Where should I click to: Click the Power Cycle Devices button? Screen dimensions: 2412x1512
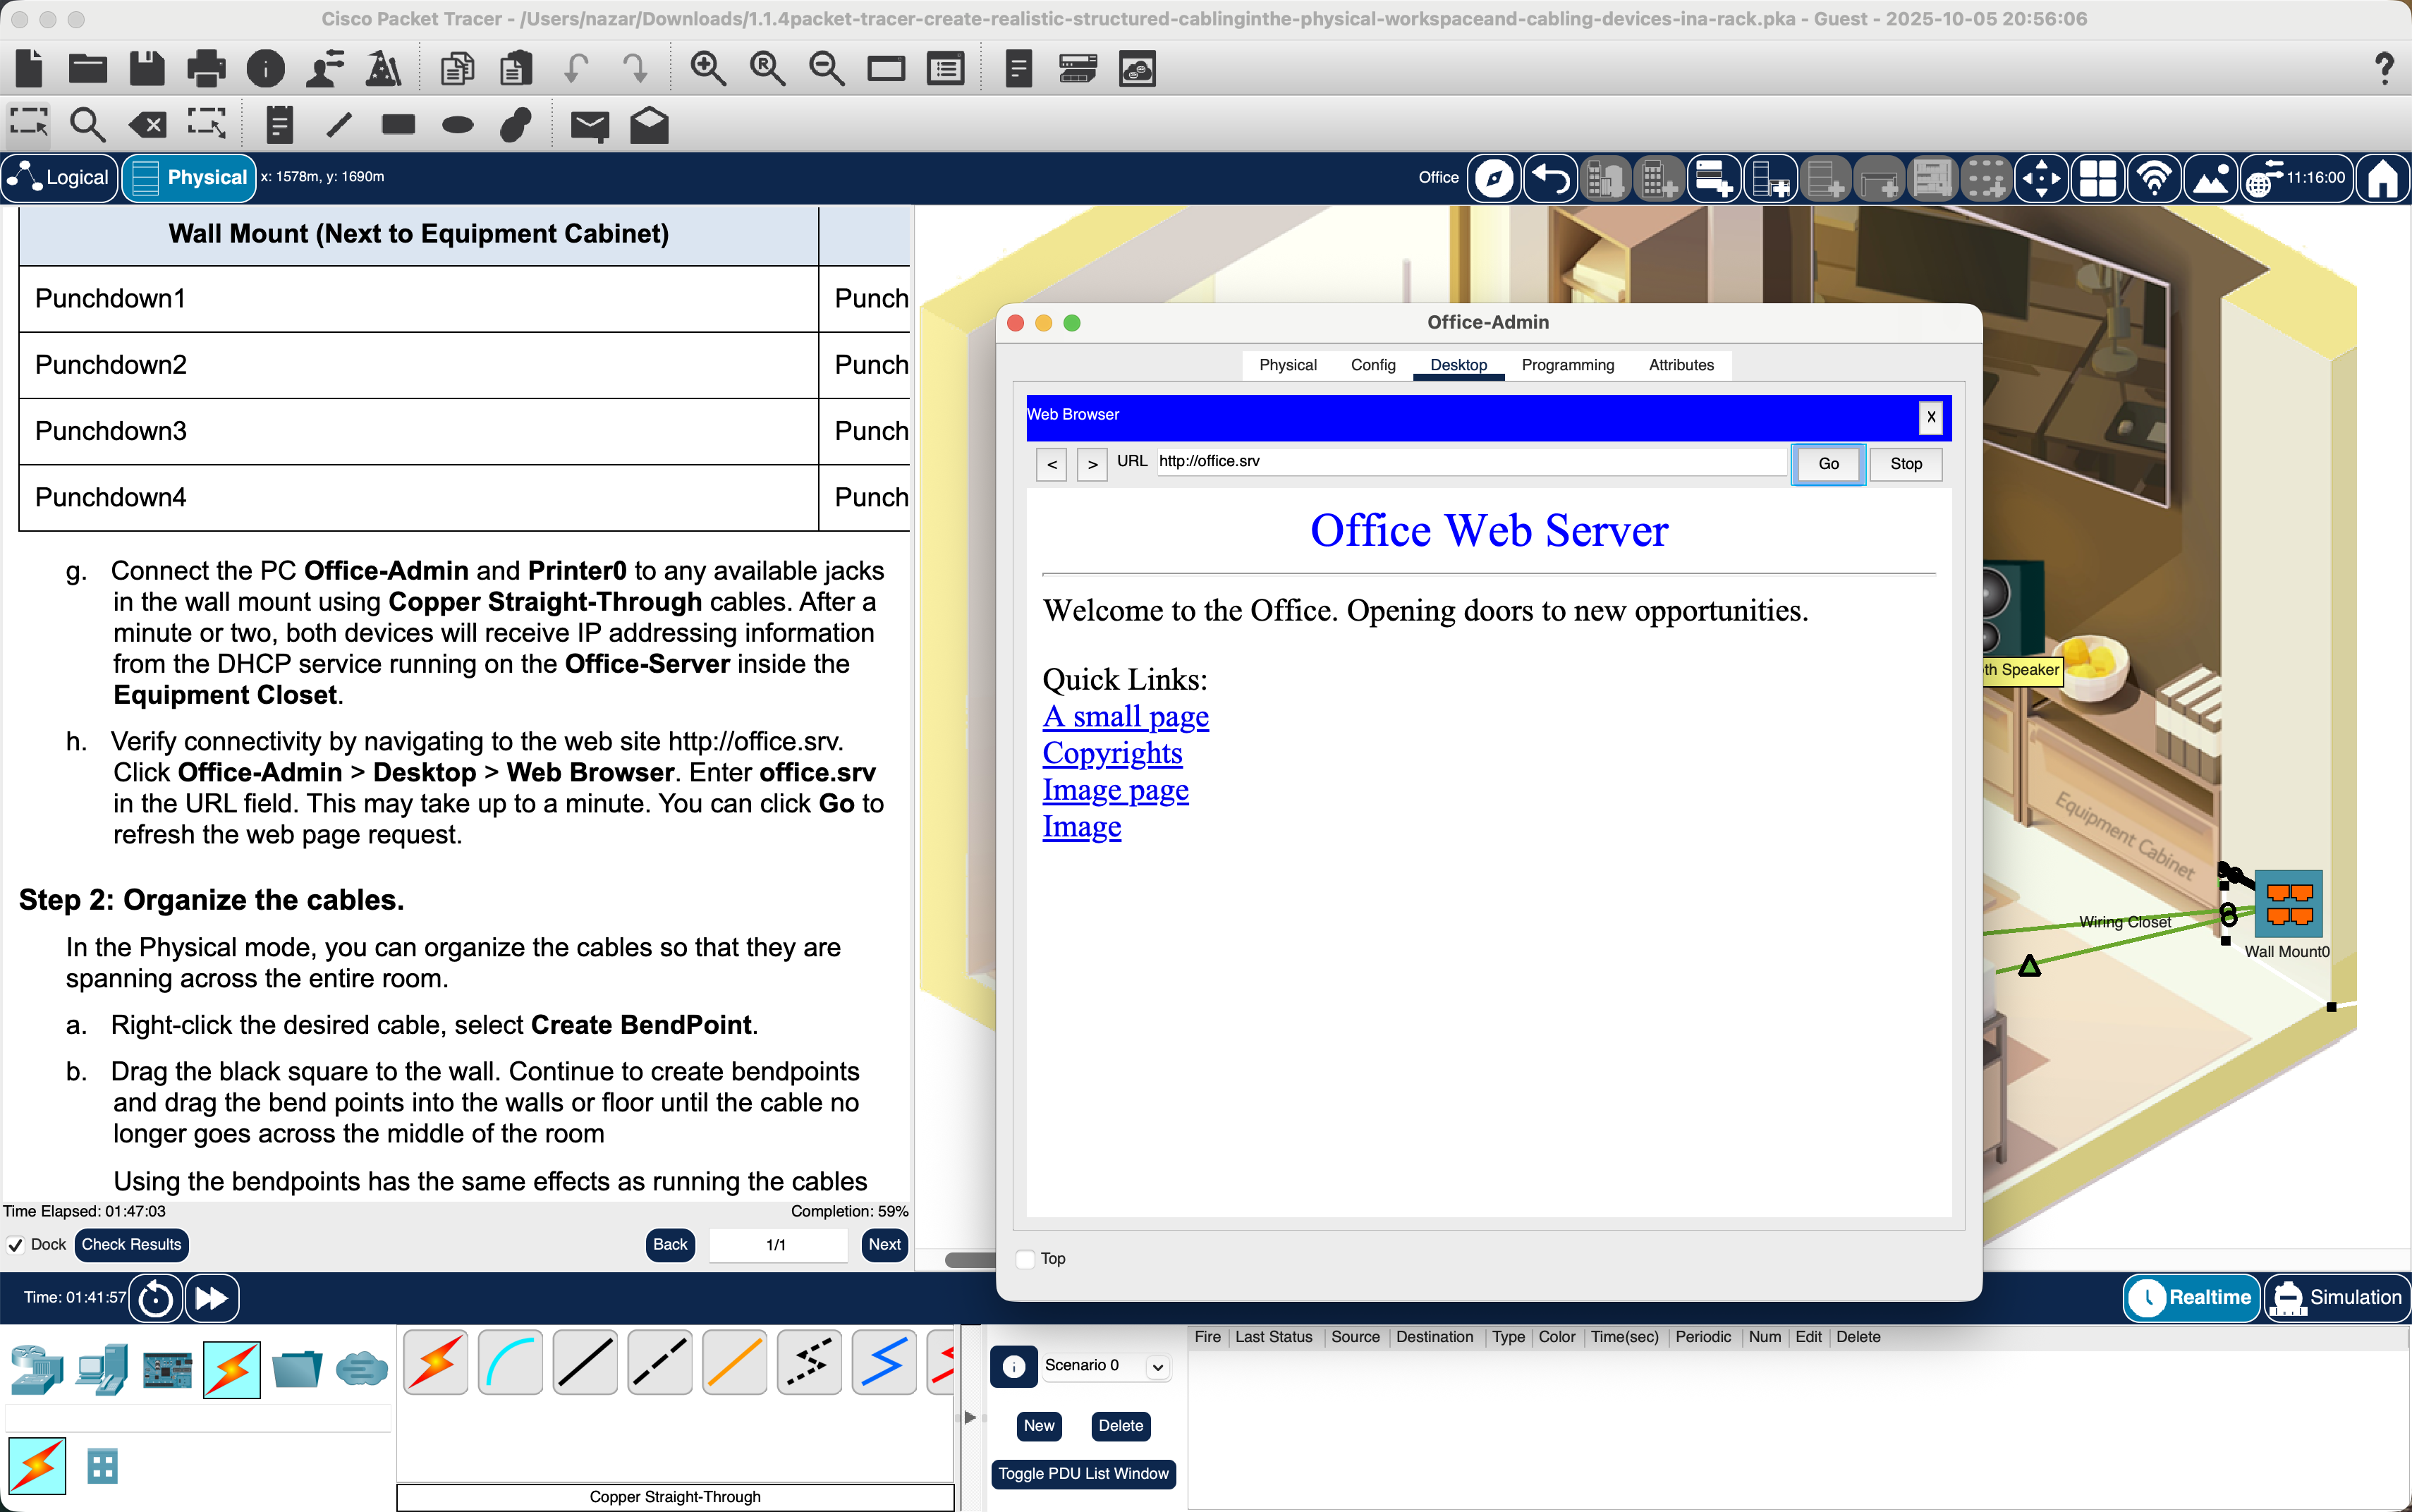156,1298
